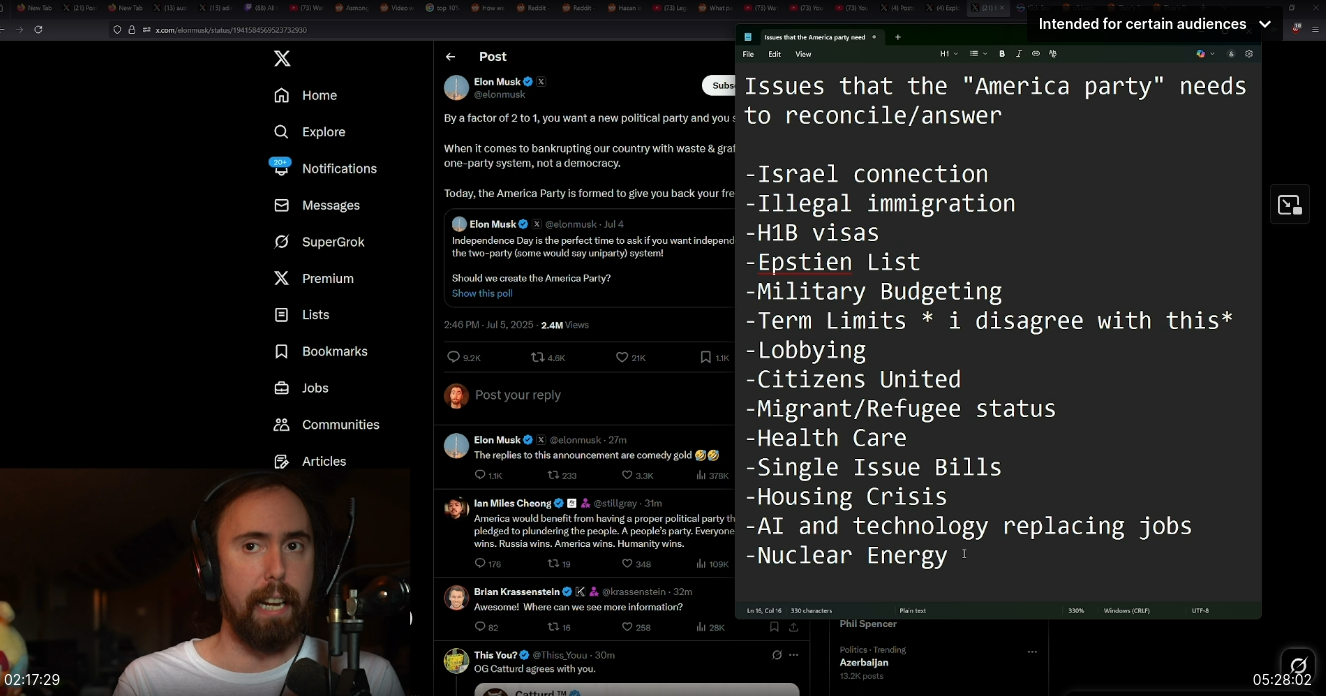The image size is (1326, 696).
Task: Like Brian Krassenstein's reply showing 258
Action: pos(636,627)
